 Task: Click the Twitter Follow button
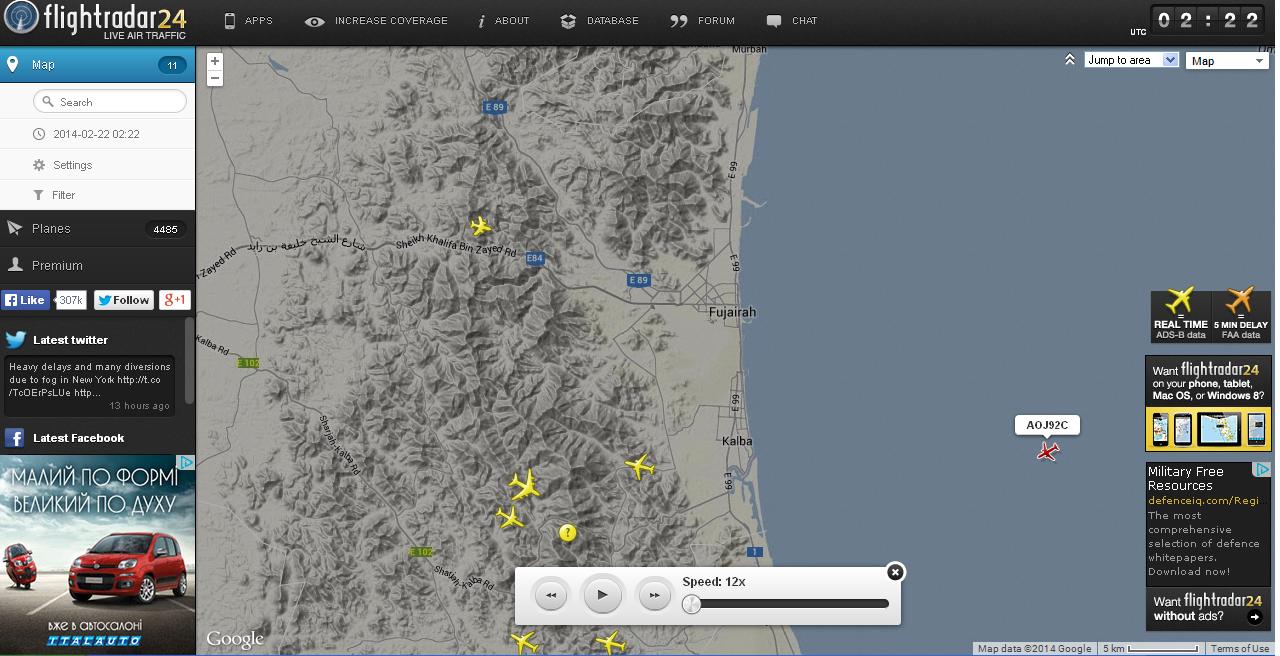(x=124, y=300)
